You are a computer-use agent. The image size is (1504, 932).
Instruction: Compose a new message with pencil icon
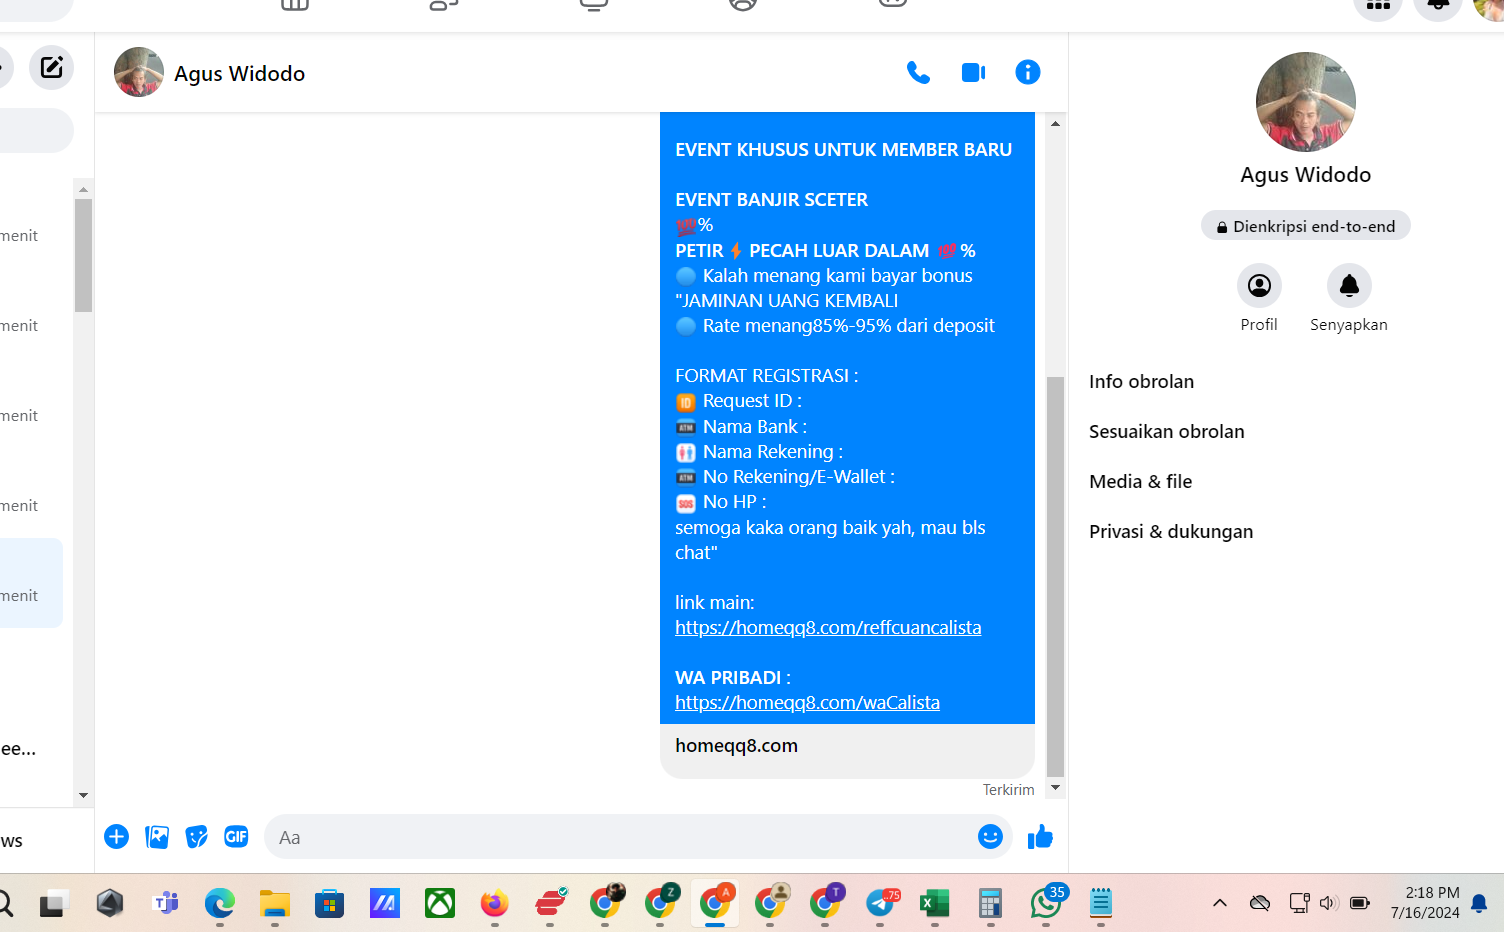click(51, 68)
